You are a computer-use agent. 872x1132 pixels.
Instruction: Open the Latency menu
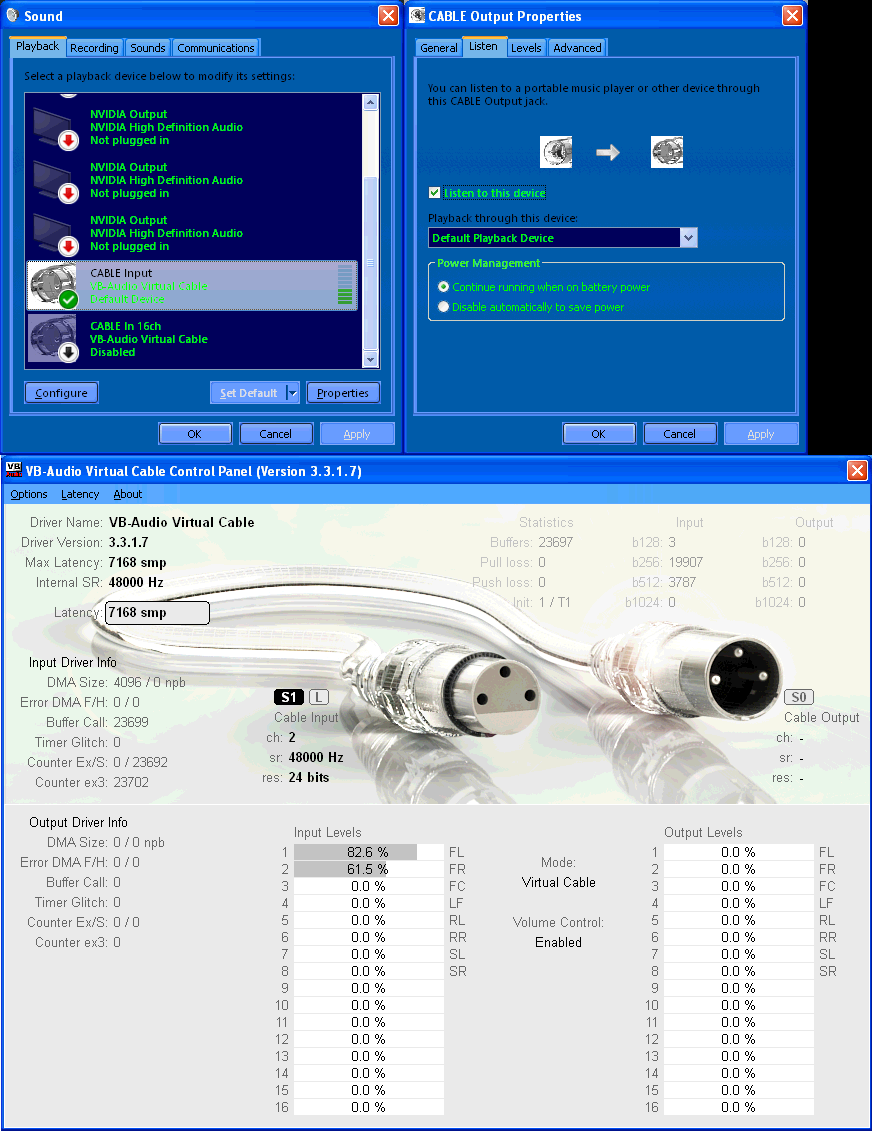[80, 494]
